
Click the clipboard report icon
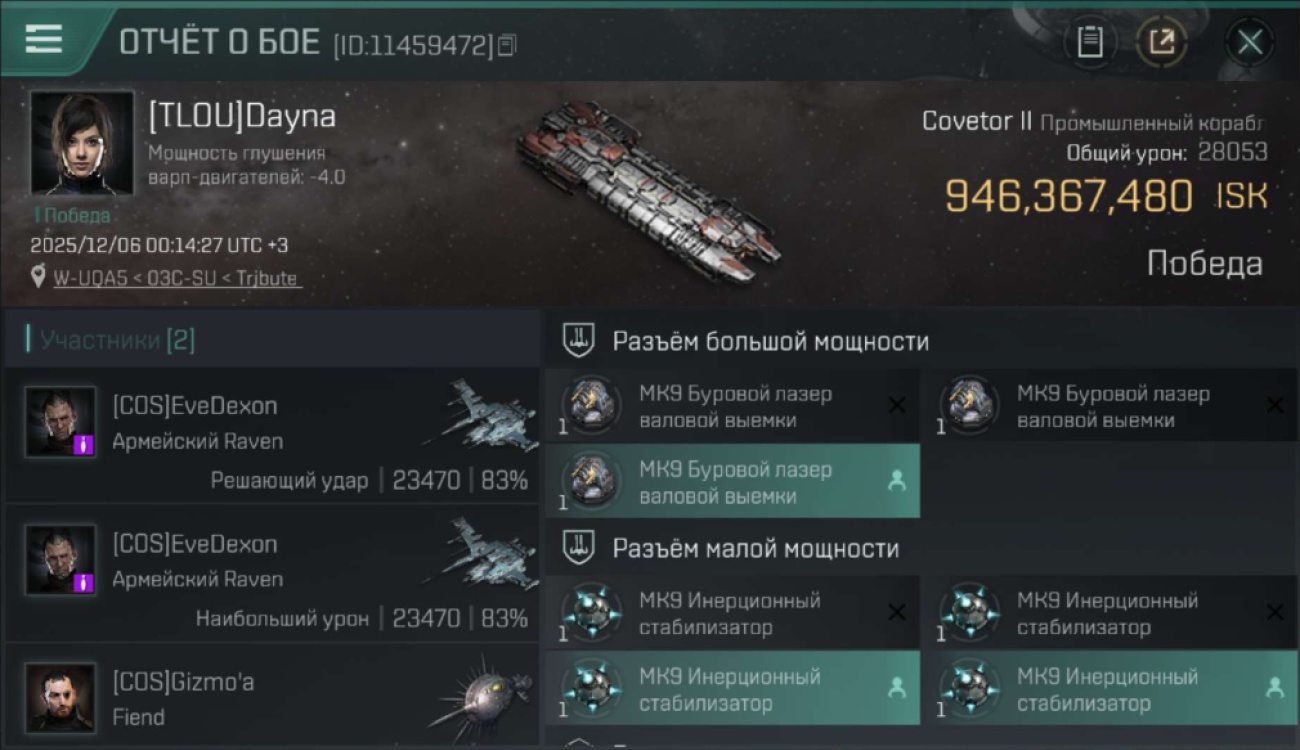pos(1090,42)
